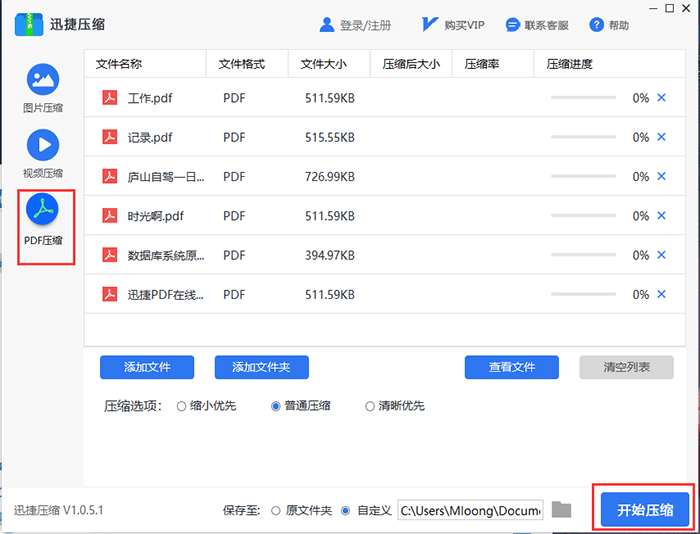Click the PDF icon of 记录.pdf
The height and width of the screenshot is (534, 700).
coord(110,137)
